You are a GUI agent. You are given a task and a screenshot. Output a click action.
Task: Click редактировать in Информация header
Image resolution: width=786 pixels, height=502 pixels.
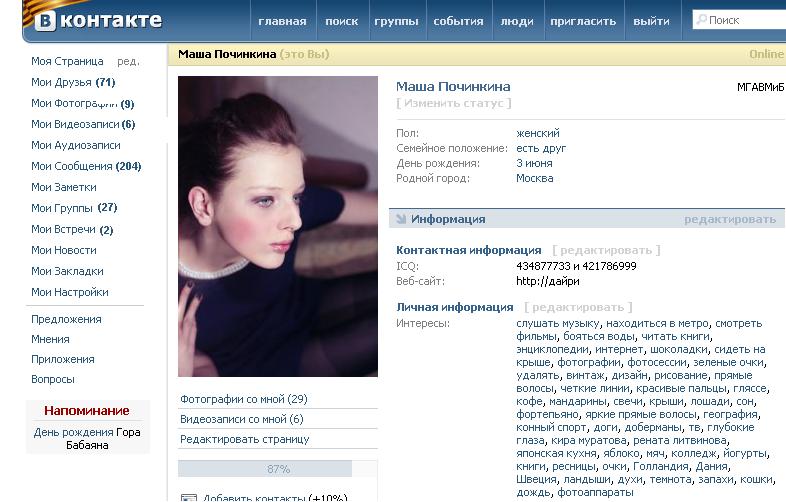click(x=730, y=219)
